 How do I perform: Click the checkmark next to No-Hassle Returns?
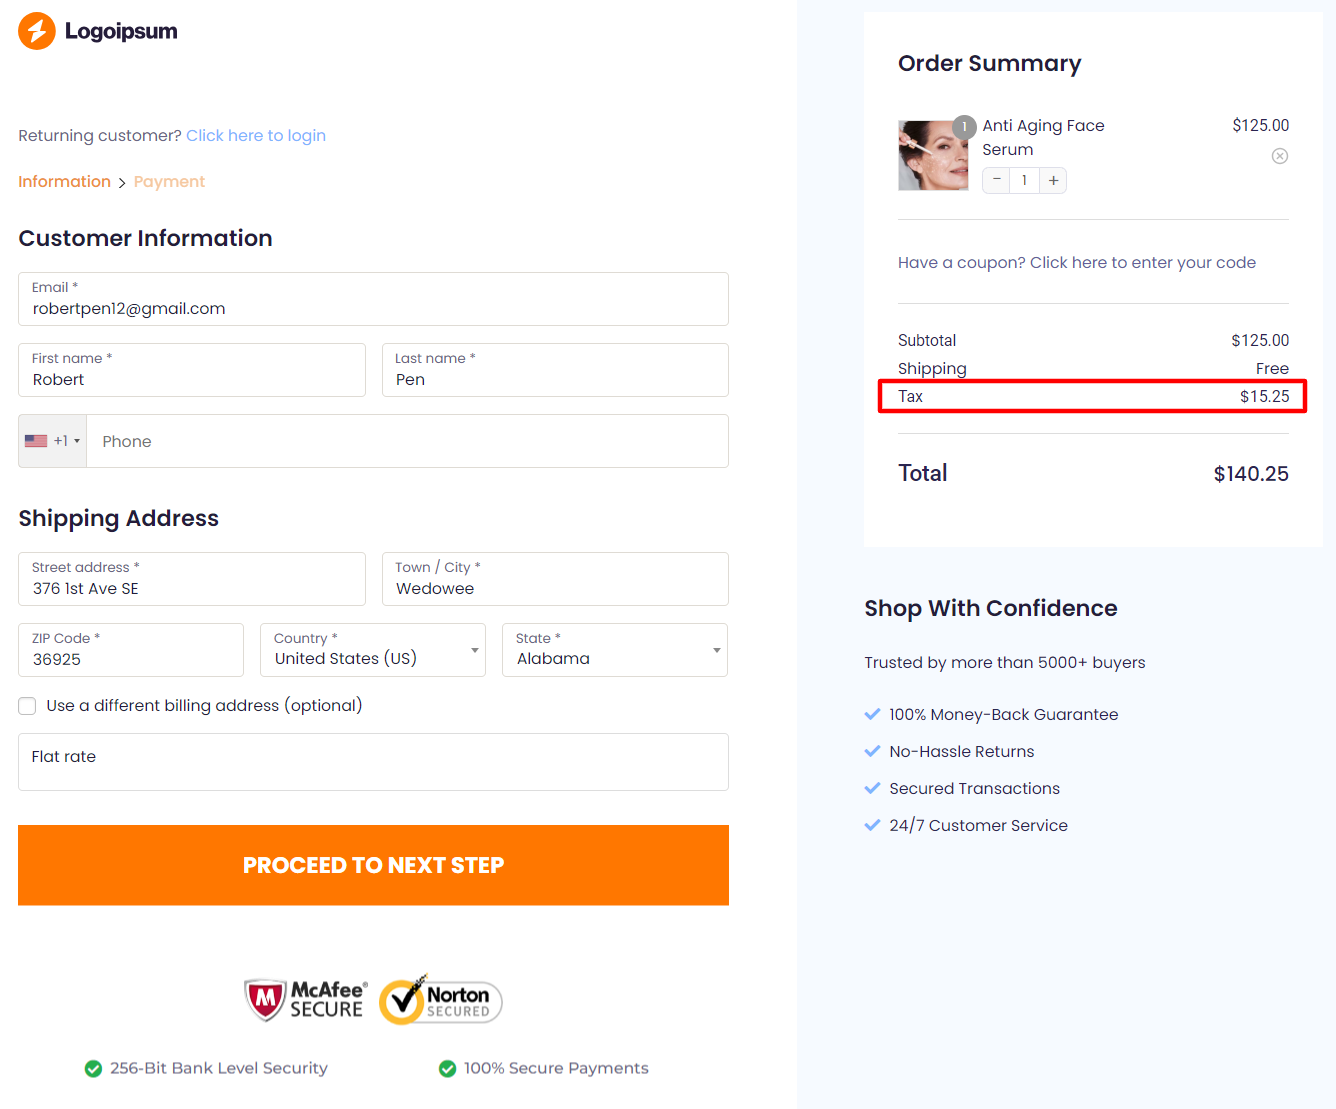(872, 751)
